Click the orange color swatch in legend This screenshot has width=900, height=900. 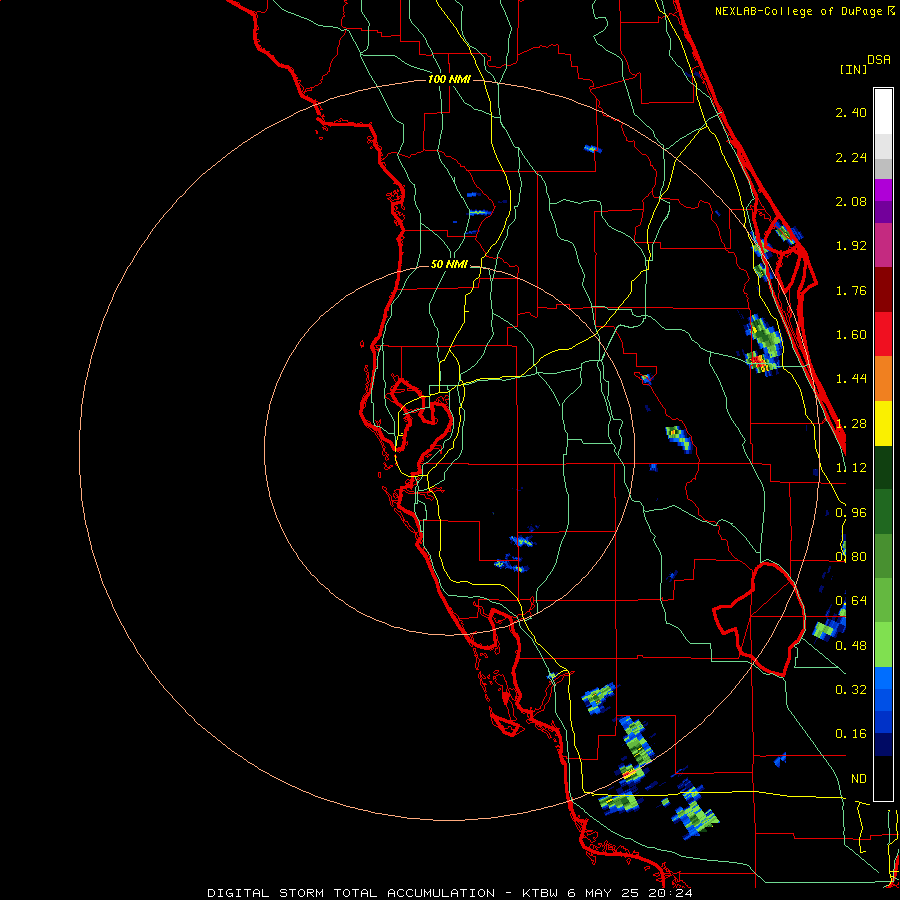click(883, 379)
